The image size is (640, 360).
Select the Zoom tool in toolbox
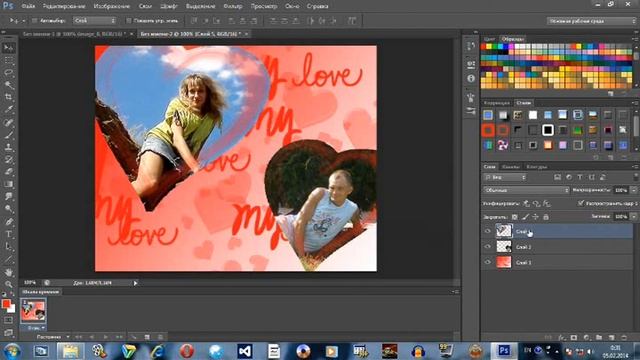tap(9, 284)
